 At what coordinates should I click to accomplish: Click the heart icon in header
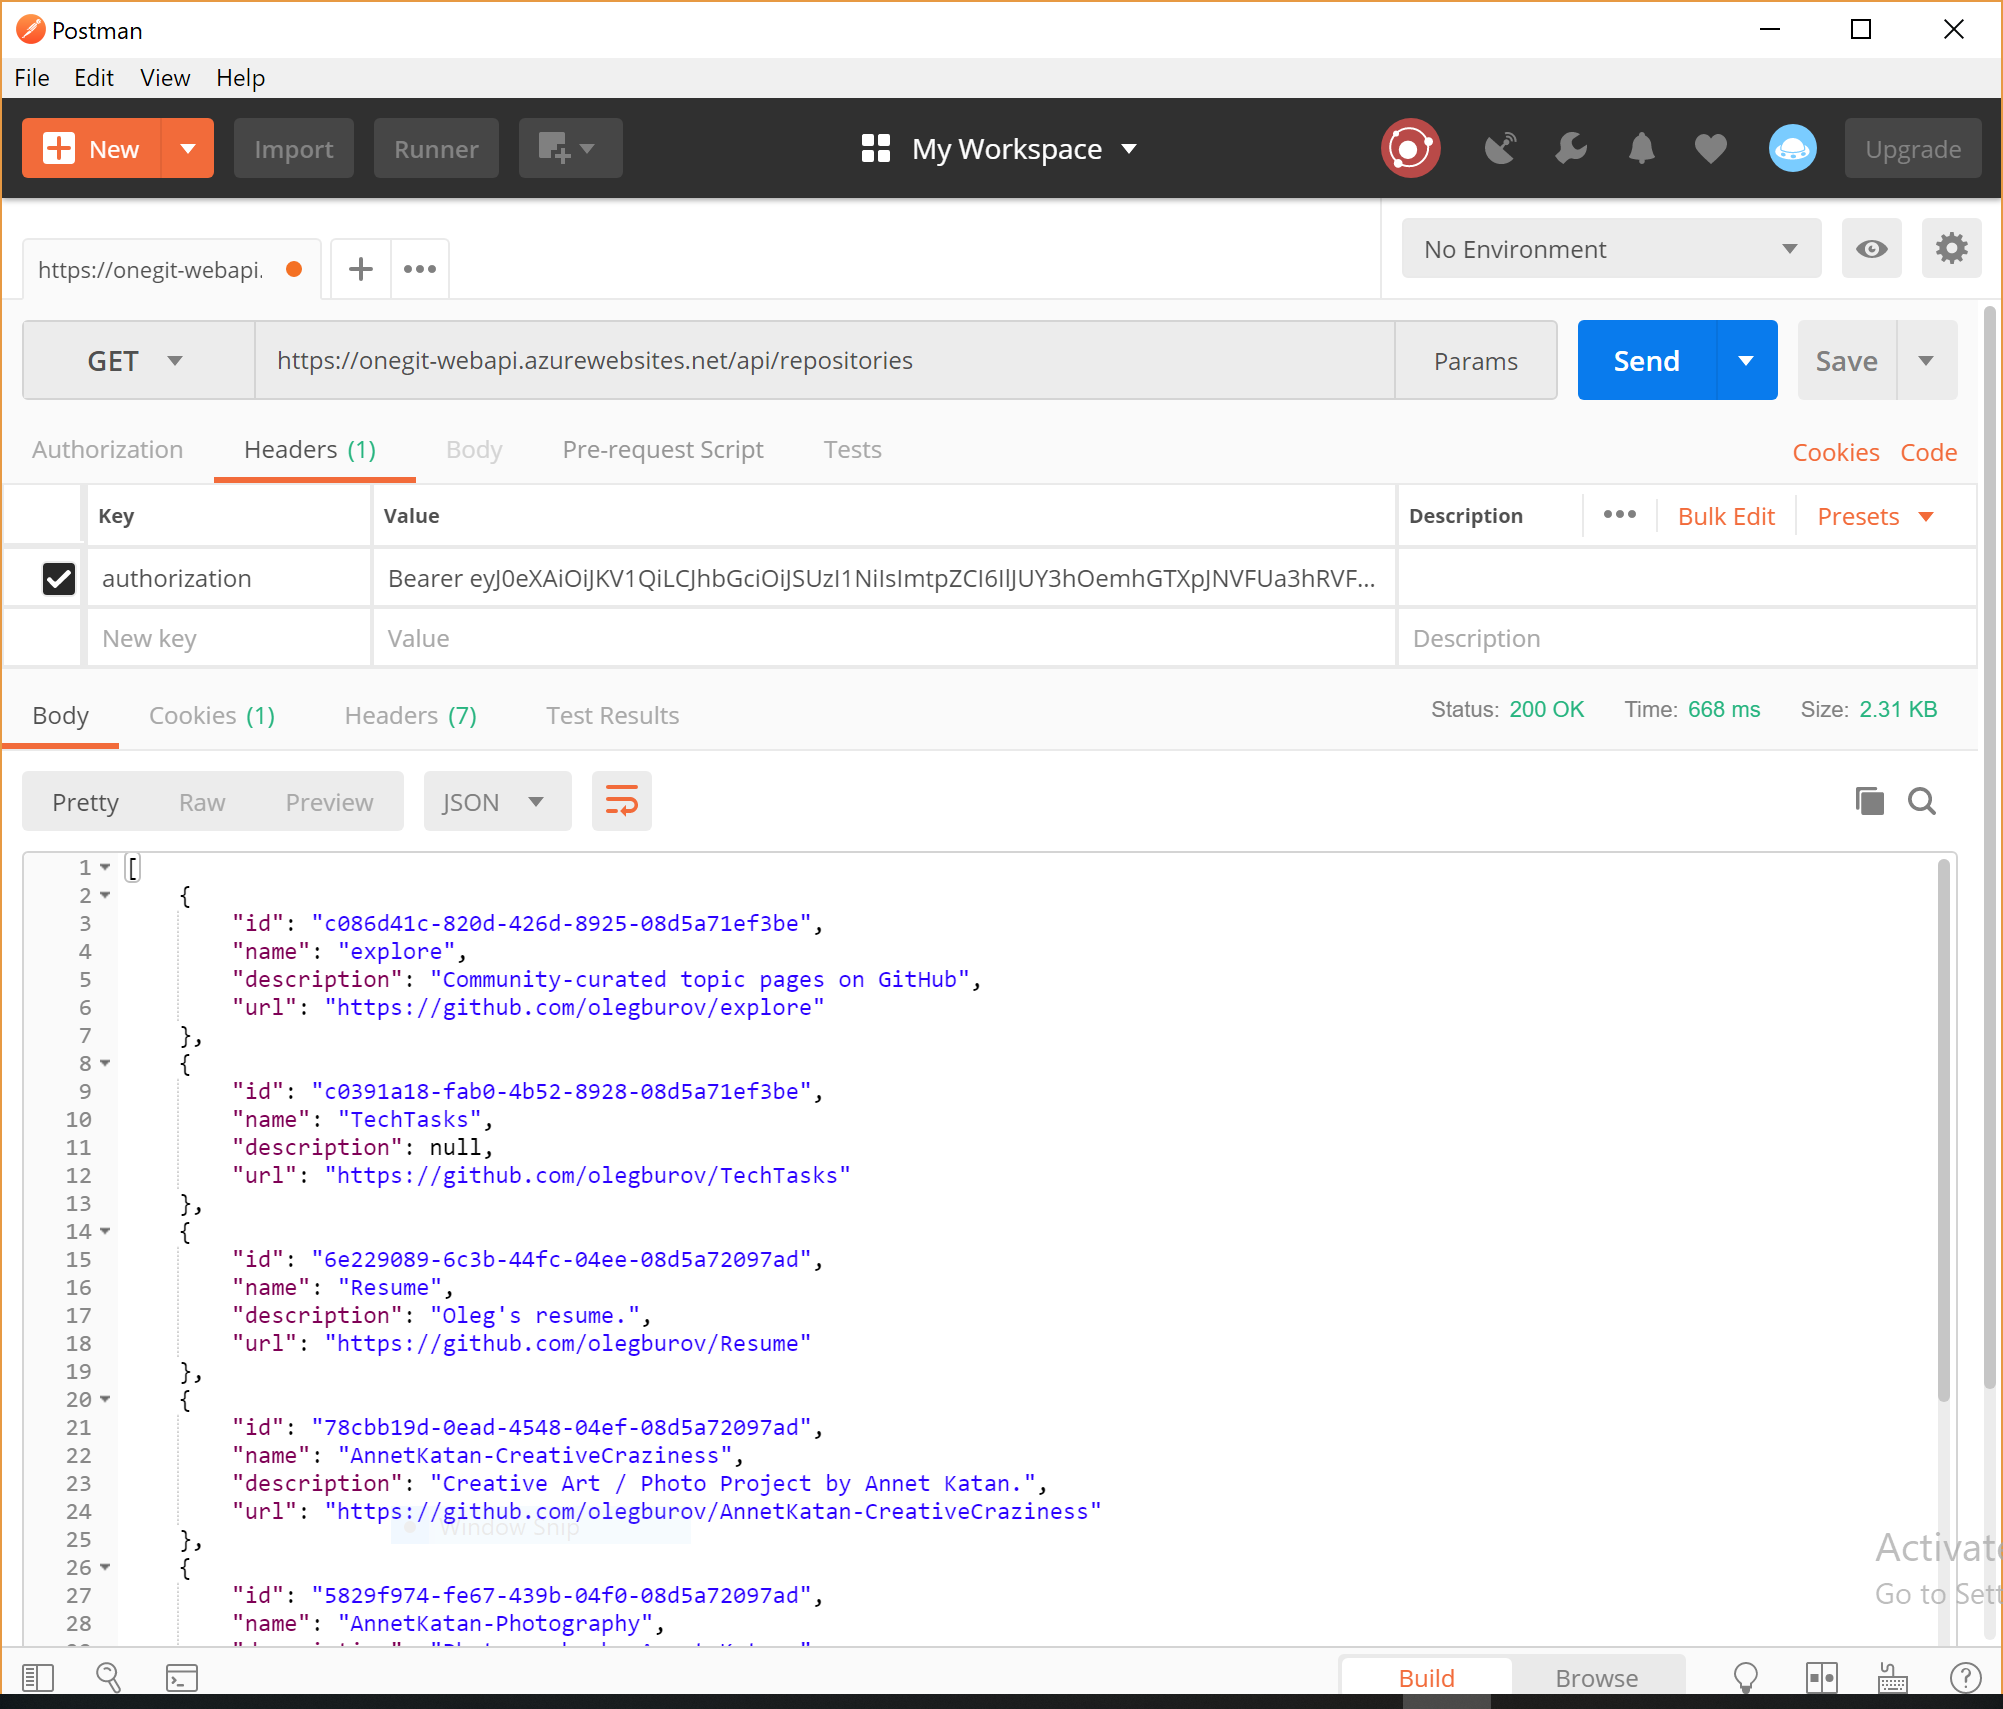click(x=1710, y=149)
